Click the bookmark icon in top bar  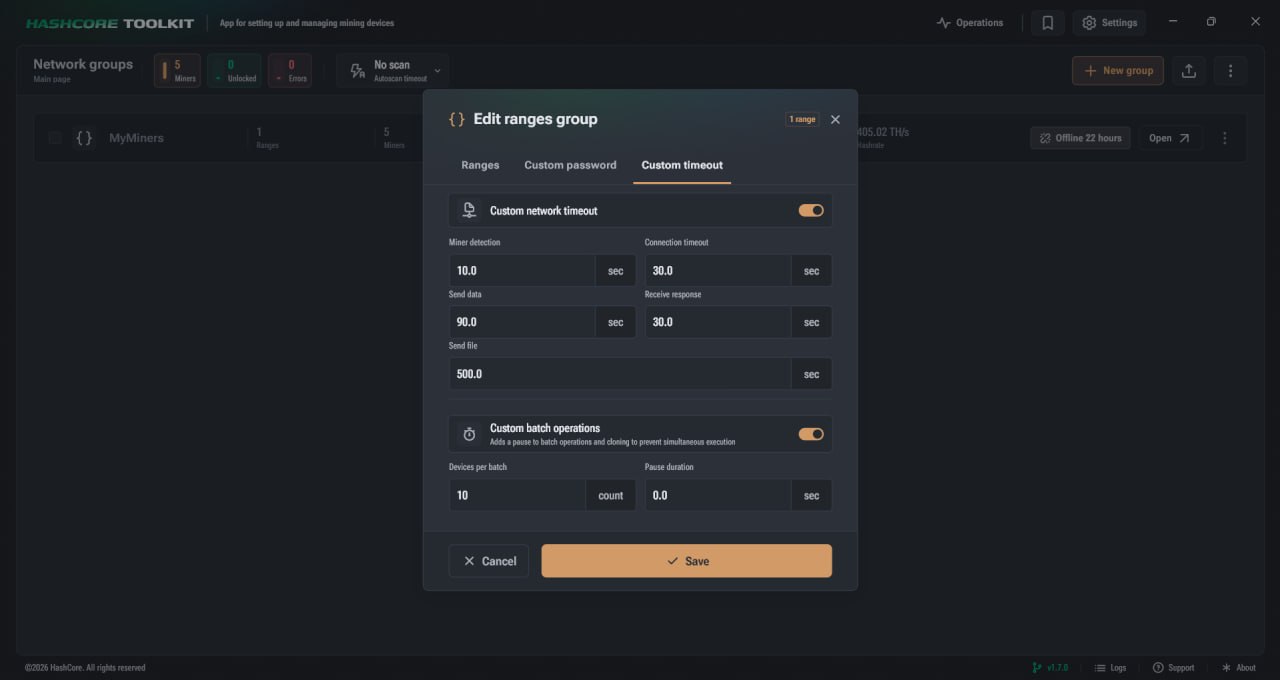[1047, 23]
